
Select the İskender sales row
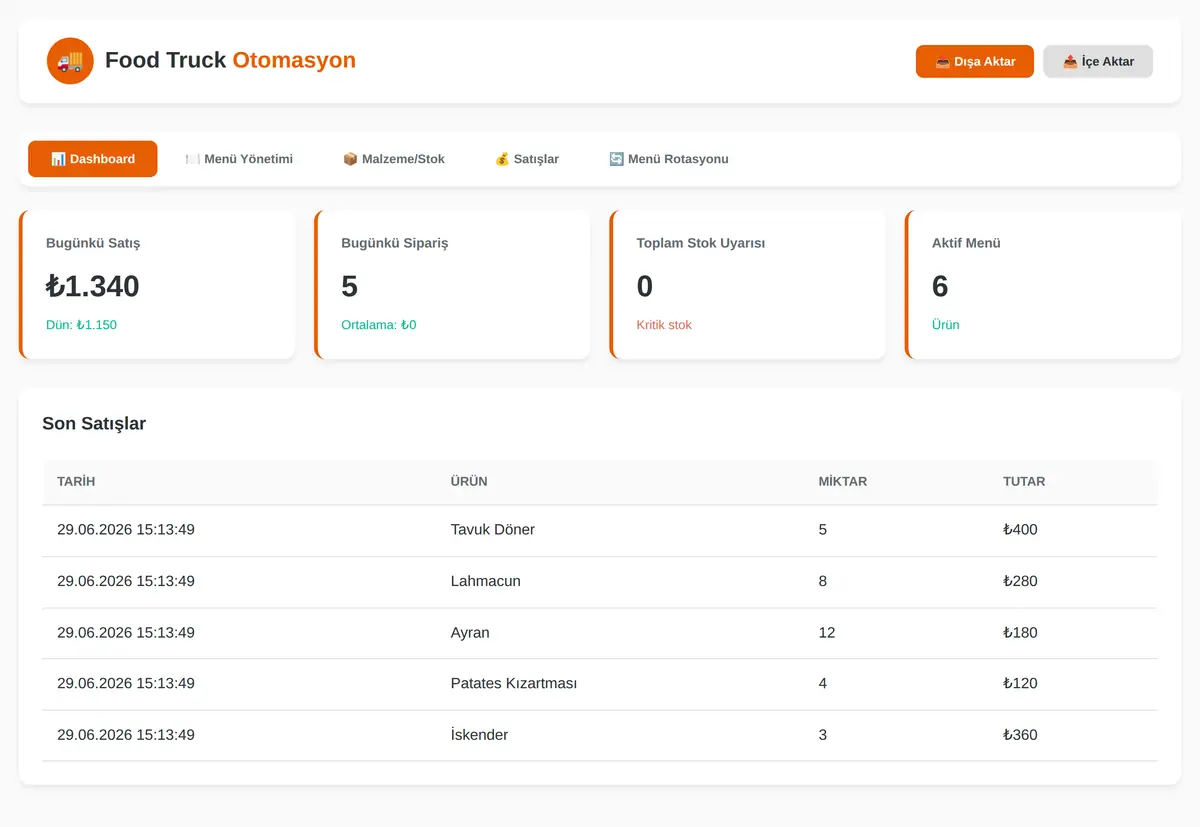pos(600,735)
